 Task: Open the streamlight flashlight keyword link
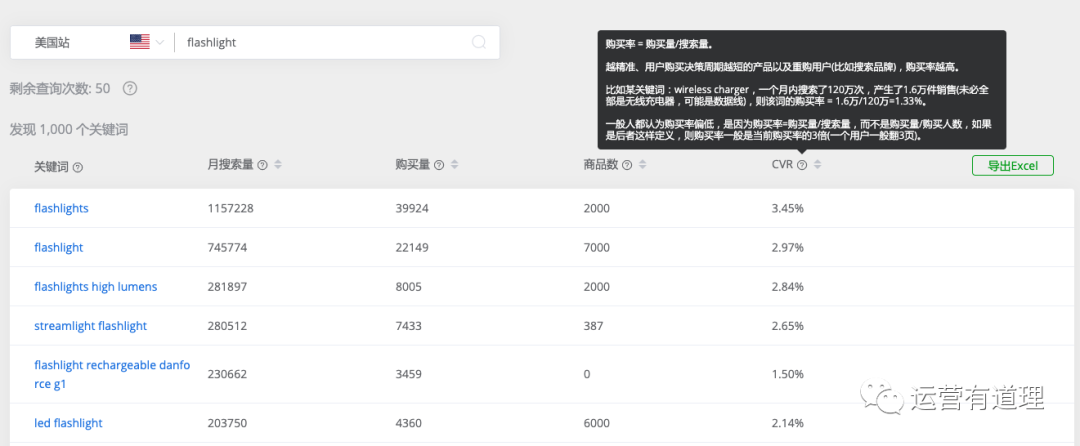coord(90,325)
